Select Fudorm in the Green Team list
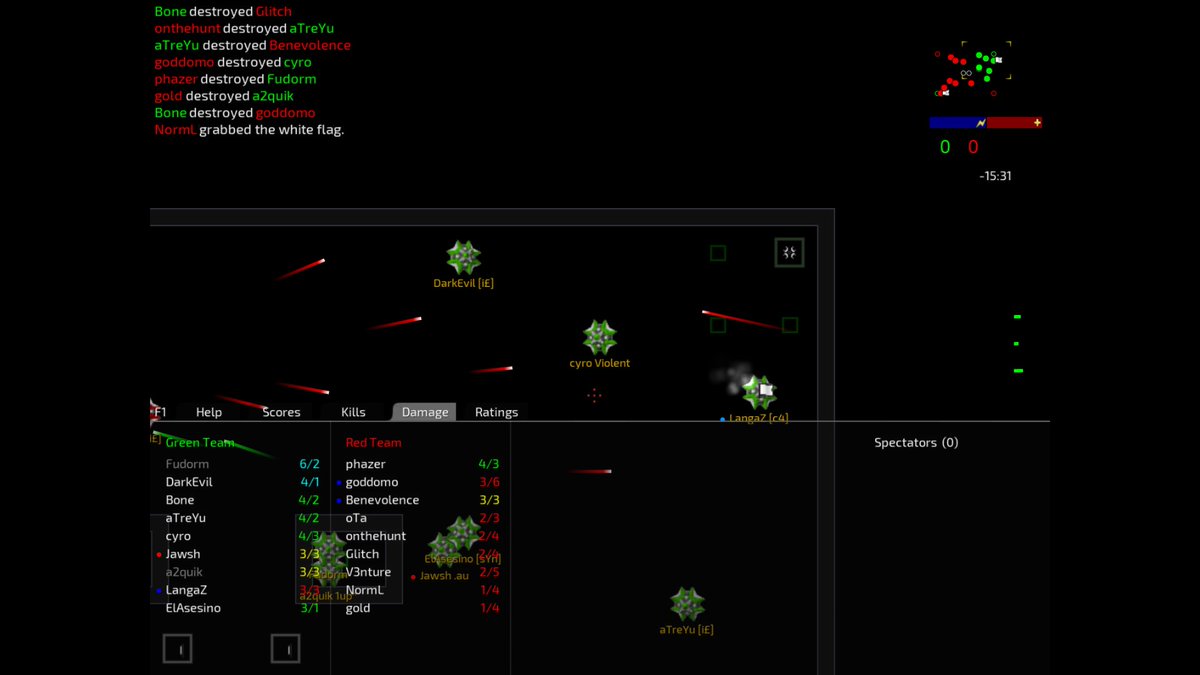Screen dimensions: 1200x675 click(x=187, y=464)
